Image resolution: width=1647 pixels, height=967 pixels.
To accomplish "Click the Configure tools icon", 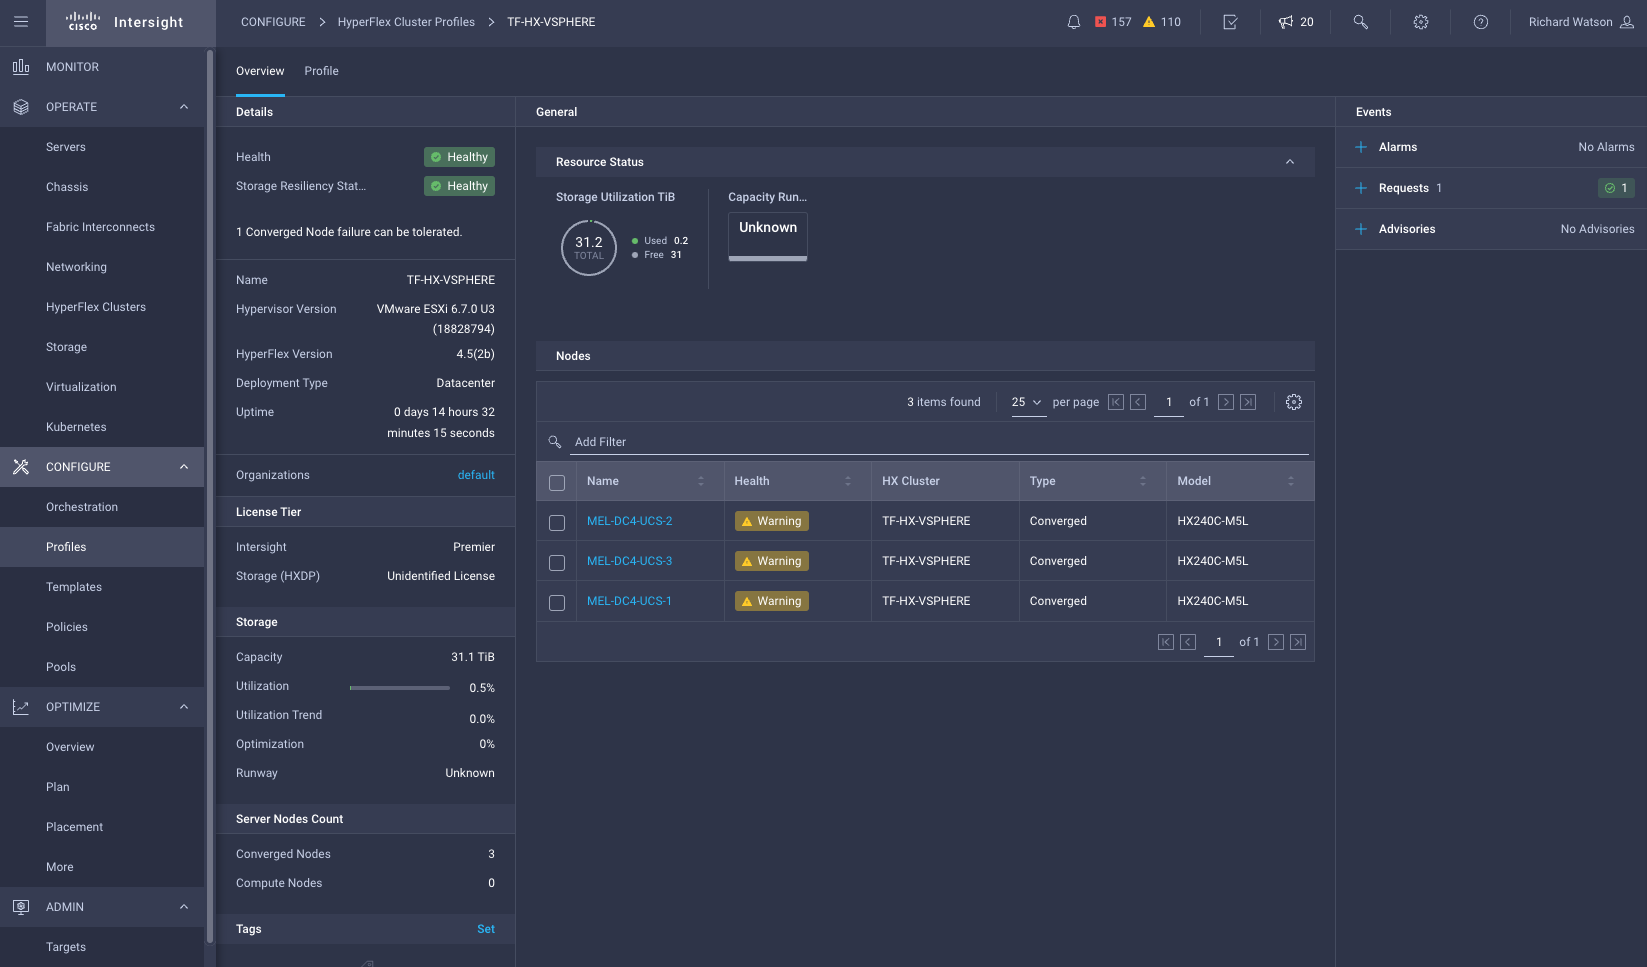I will coord(21,467).
